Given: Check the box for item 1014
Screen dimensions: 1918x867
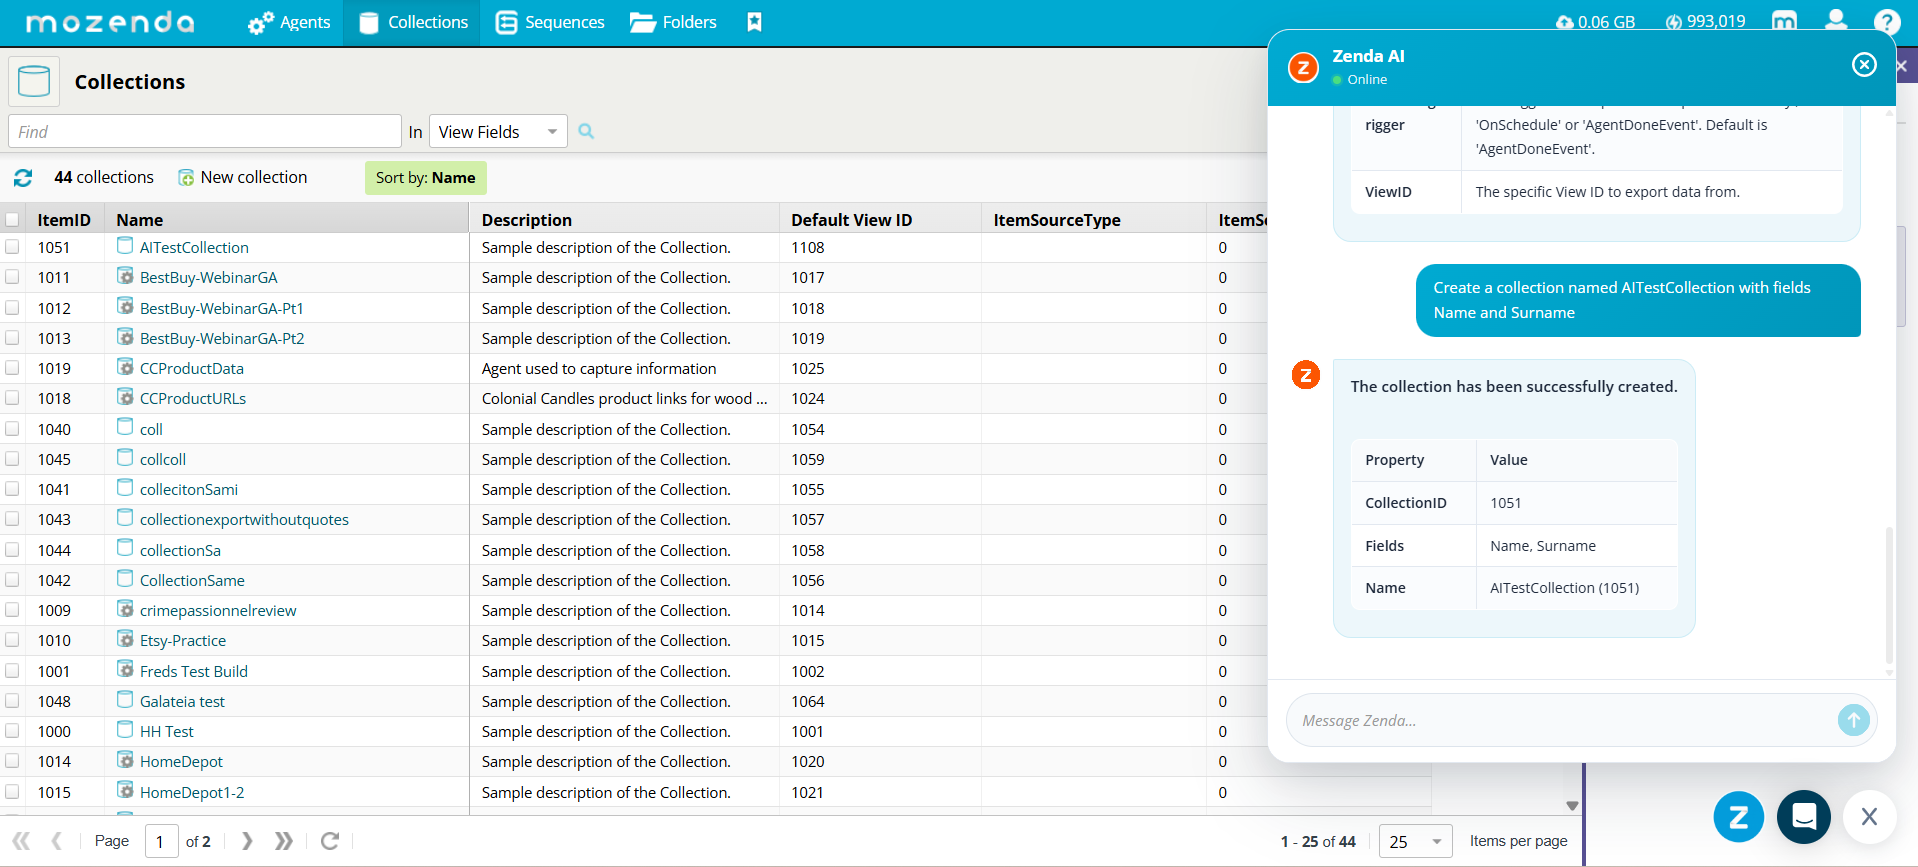Looking at the screenshot, I should 12,761.
